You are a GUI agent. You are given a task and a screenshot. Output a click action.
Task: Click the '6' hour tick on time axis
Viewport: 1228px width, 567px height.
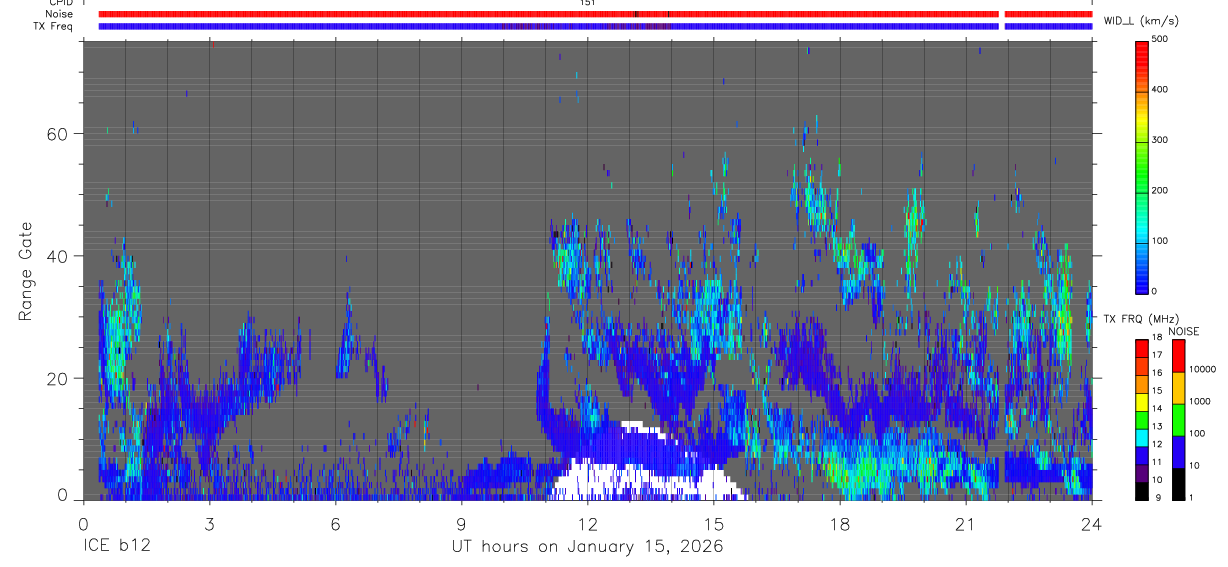(336, 524)
